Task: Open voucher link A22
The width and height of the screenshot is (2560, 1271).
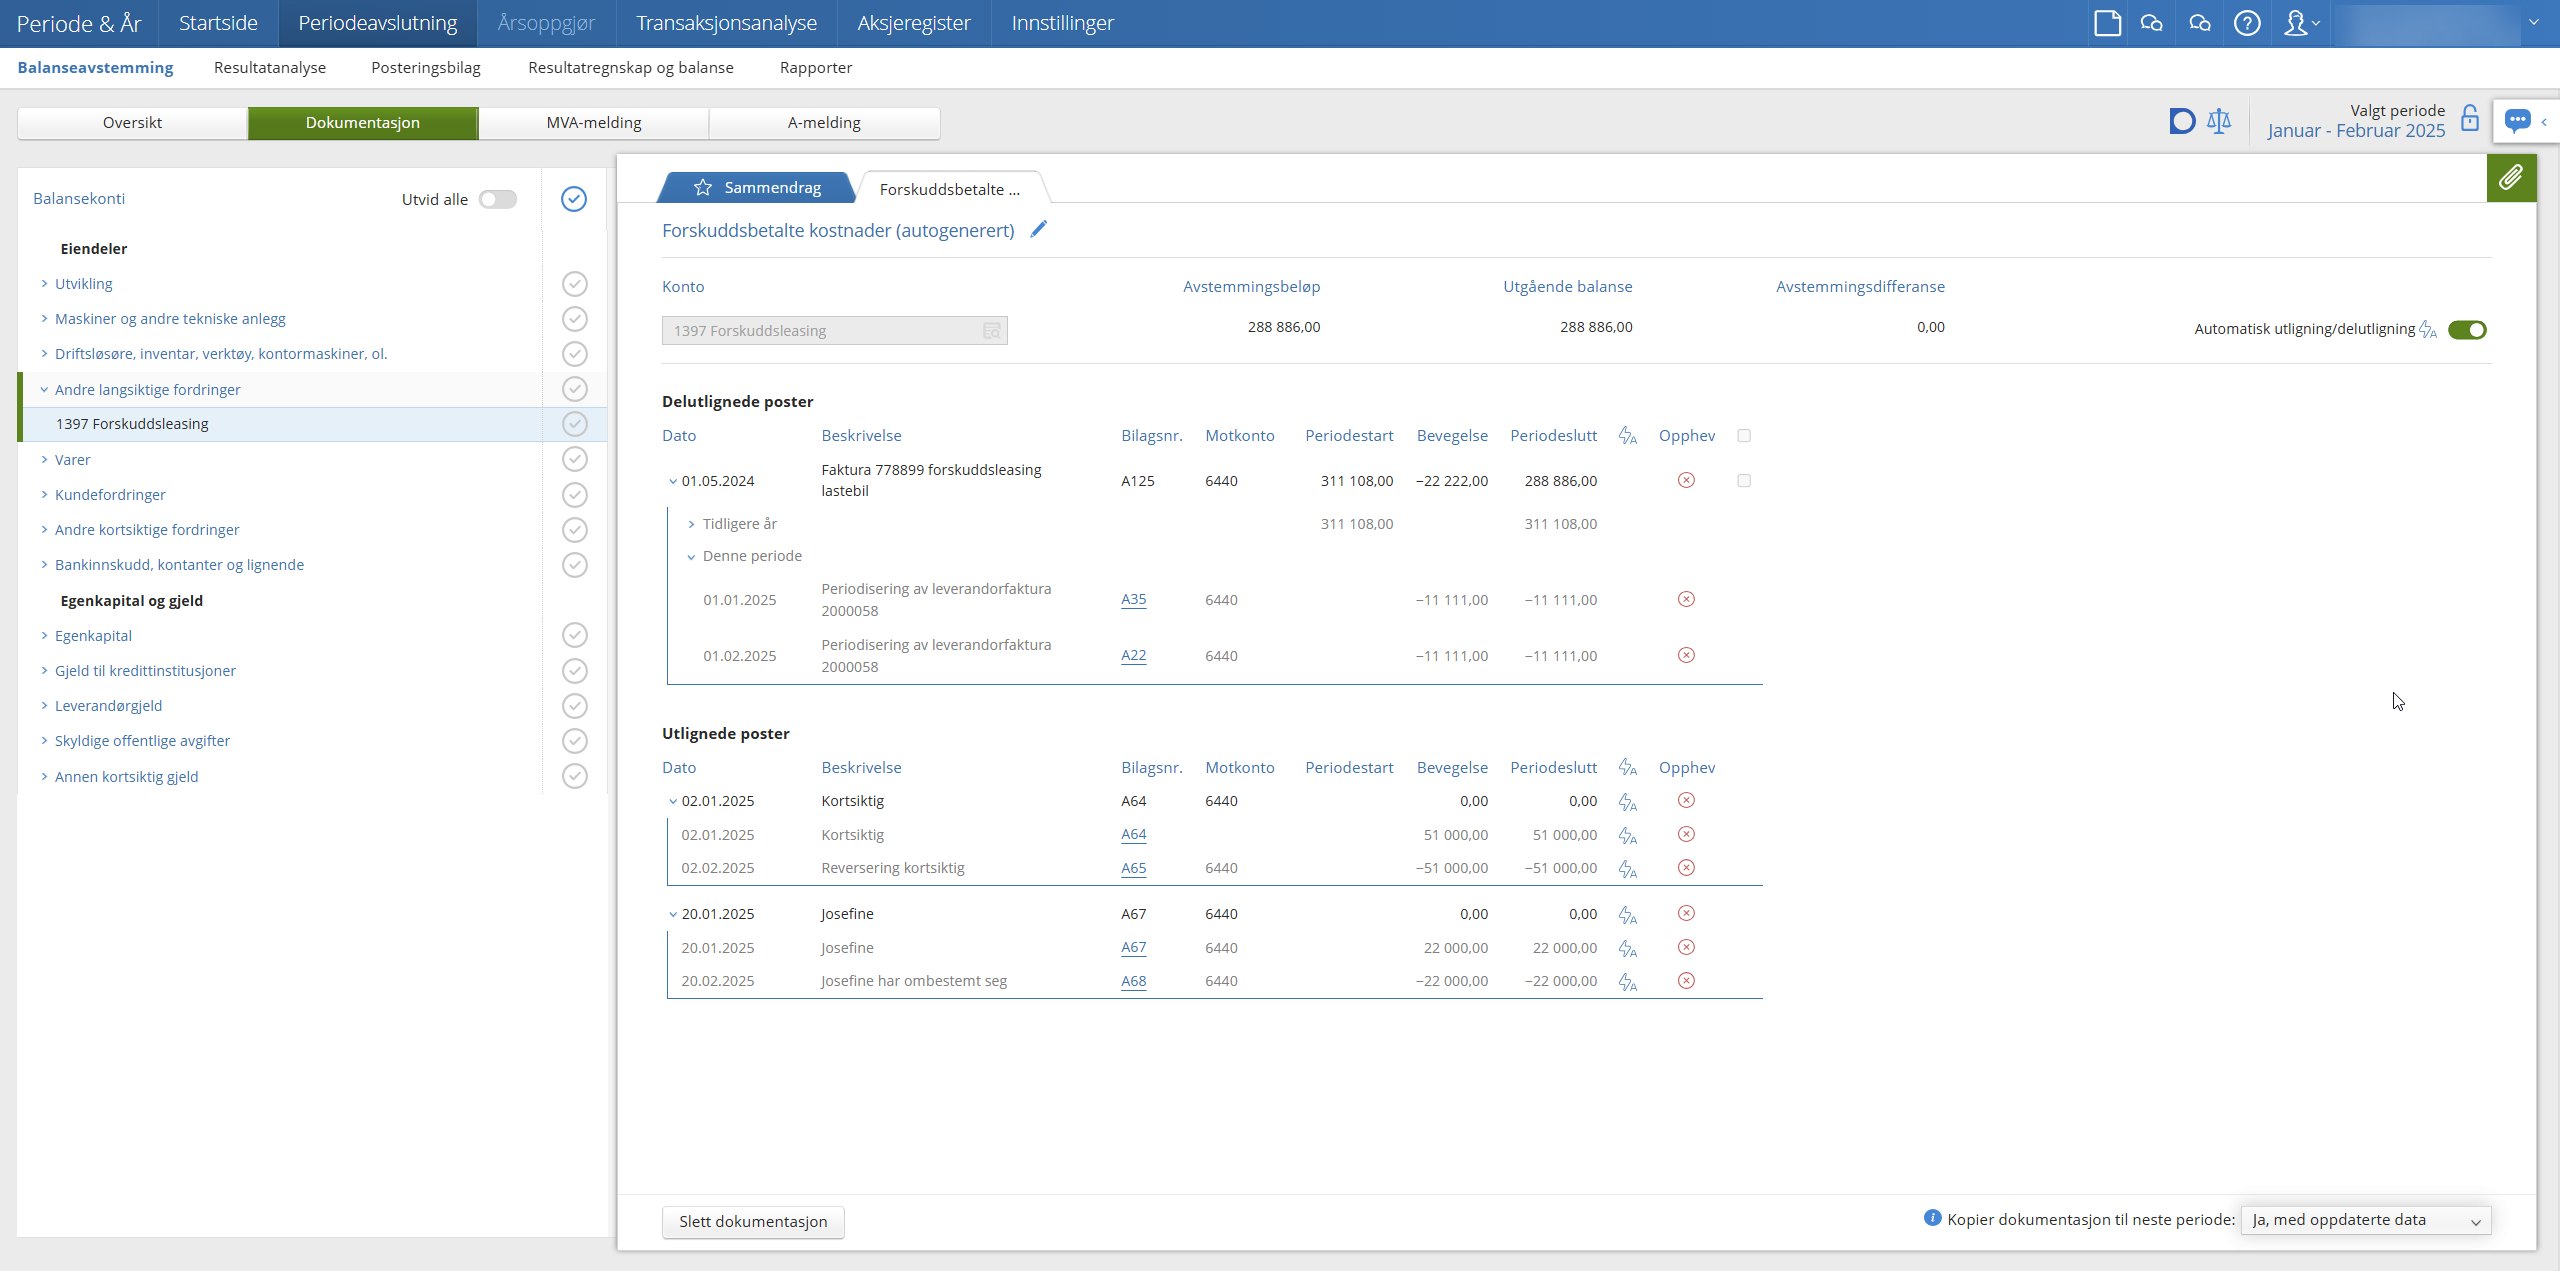Action: [x=1133, y=655]
